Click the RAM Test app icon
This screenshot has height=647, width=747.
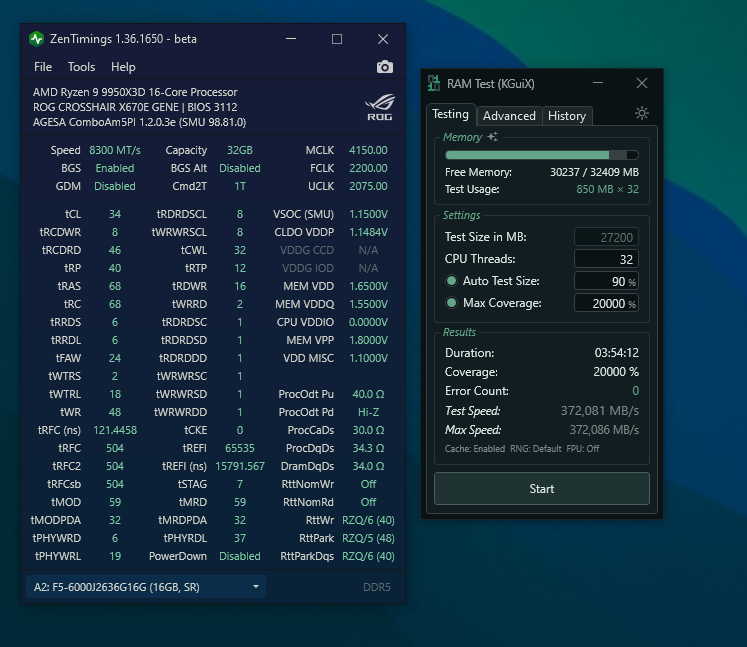434,83
